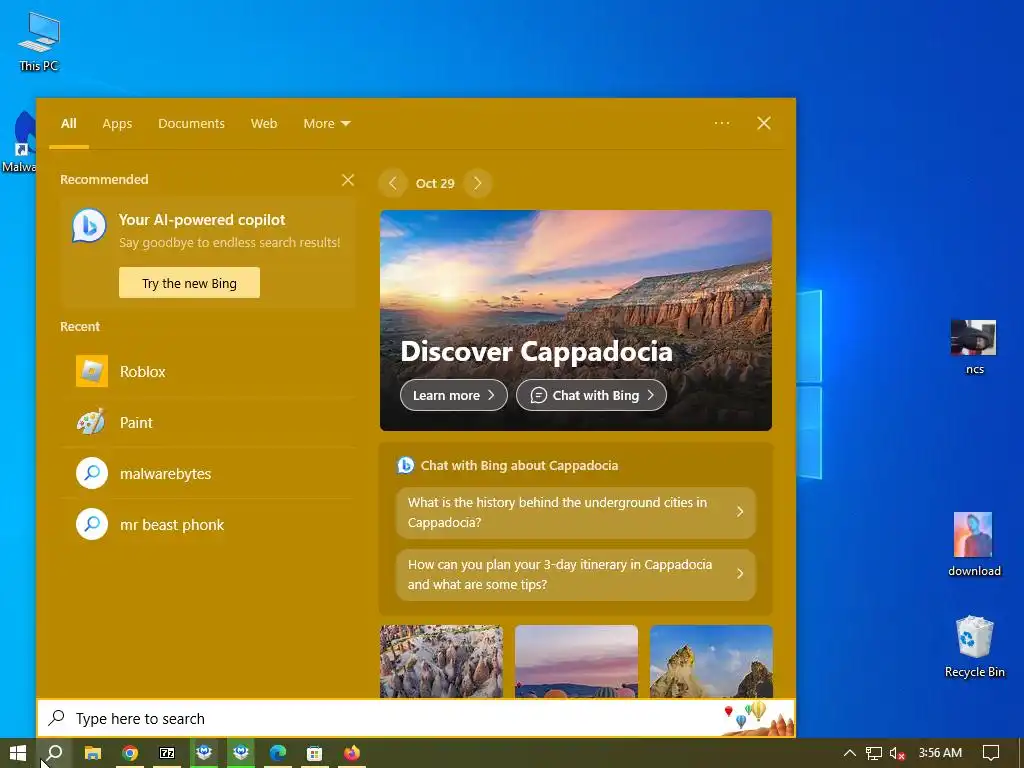Image resolution: width=1024 pixels, height=768 pixels.
Task: Open network status tray icon
Action: (874, 753)
